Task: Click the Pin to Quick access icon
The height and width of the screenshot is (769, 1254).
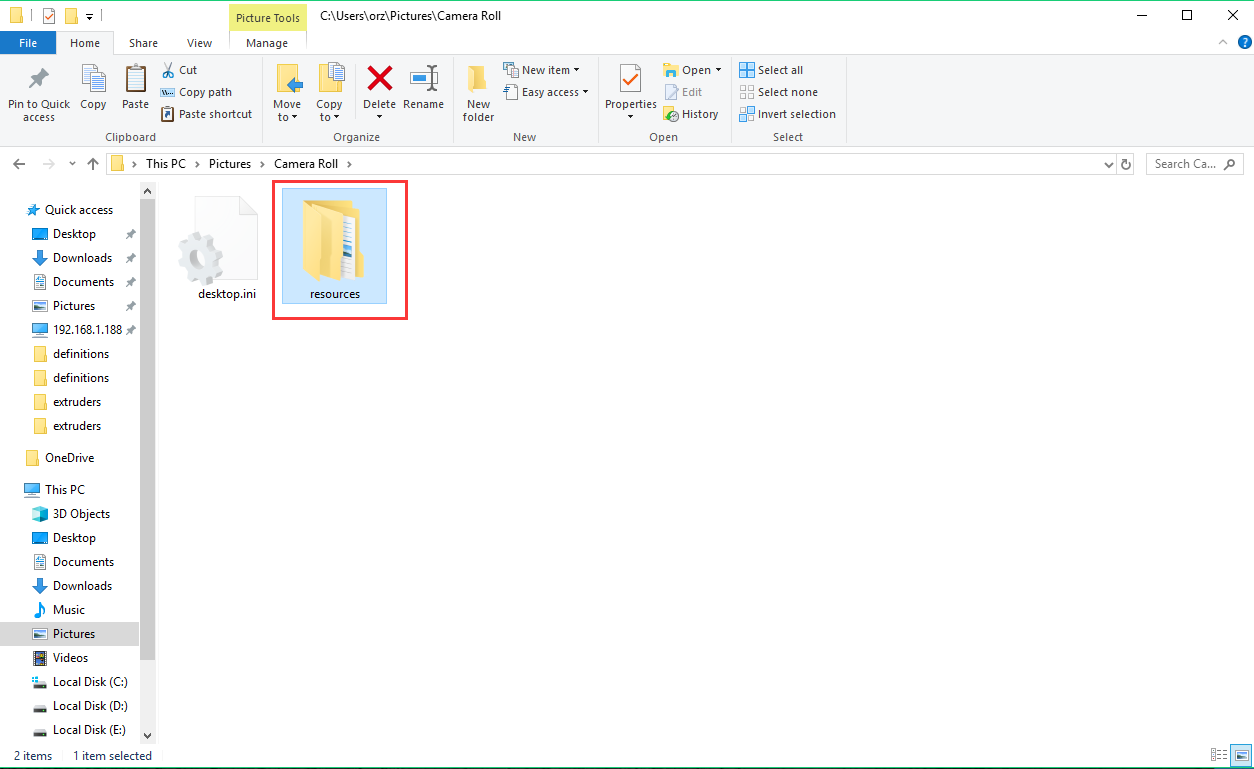Action: tap(38, 80)
